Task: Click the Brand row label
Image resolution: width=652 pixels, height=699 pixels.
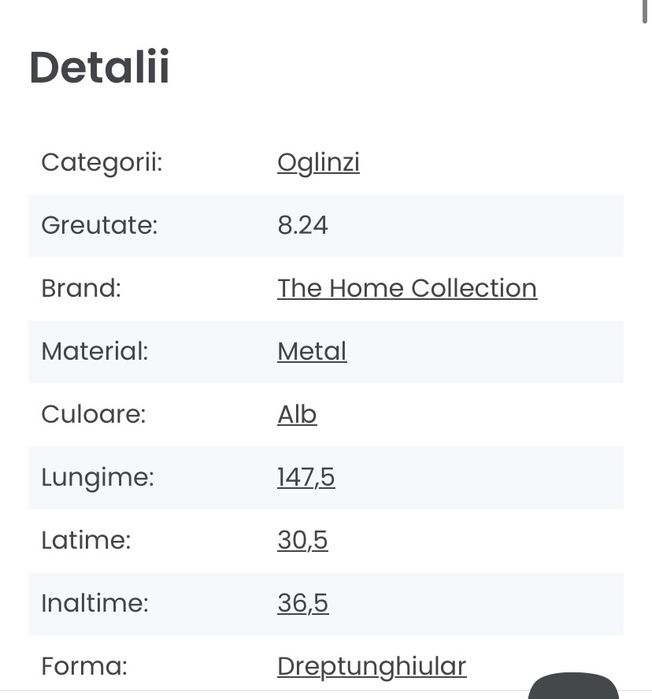Action: tap(81, 288)
